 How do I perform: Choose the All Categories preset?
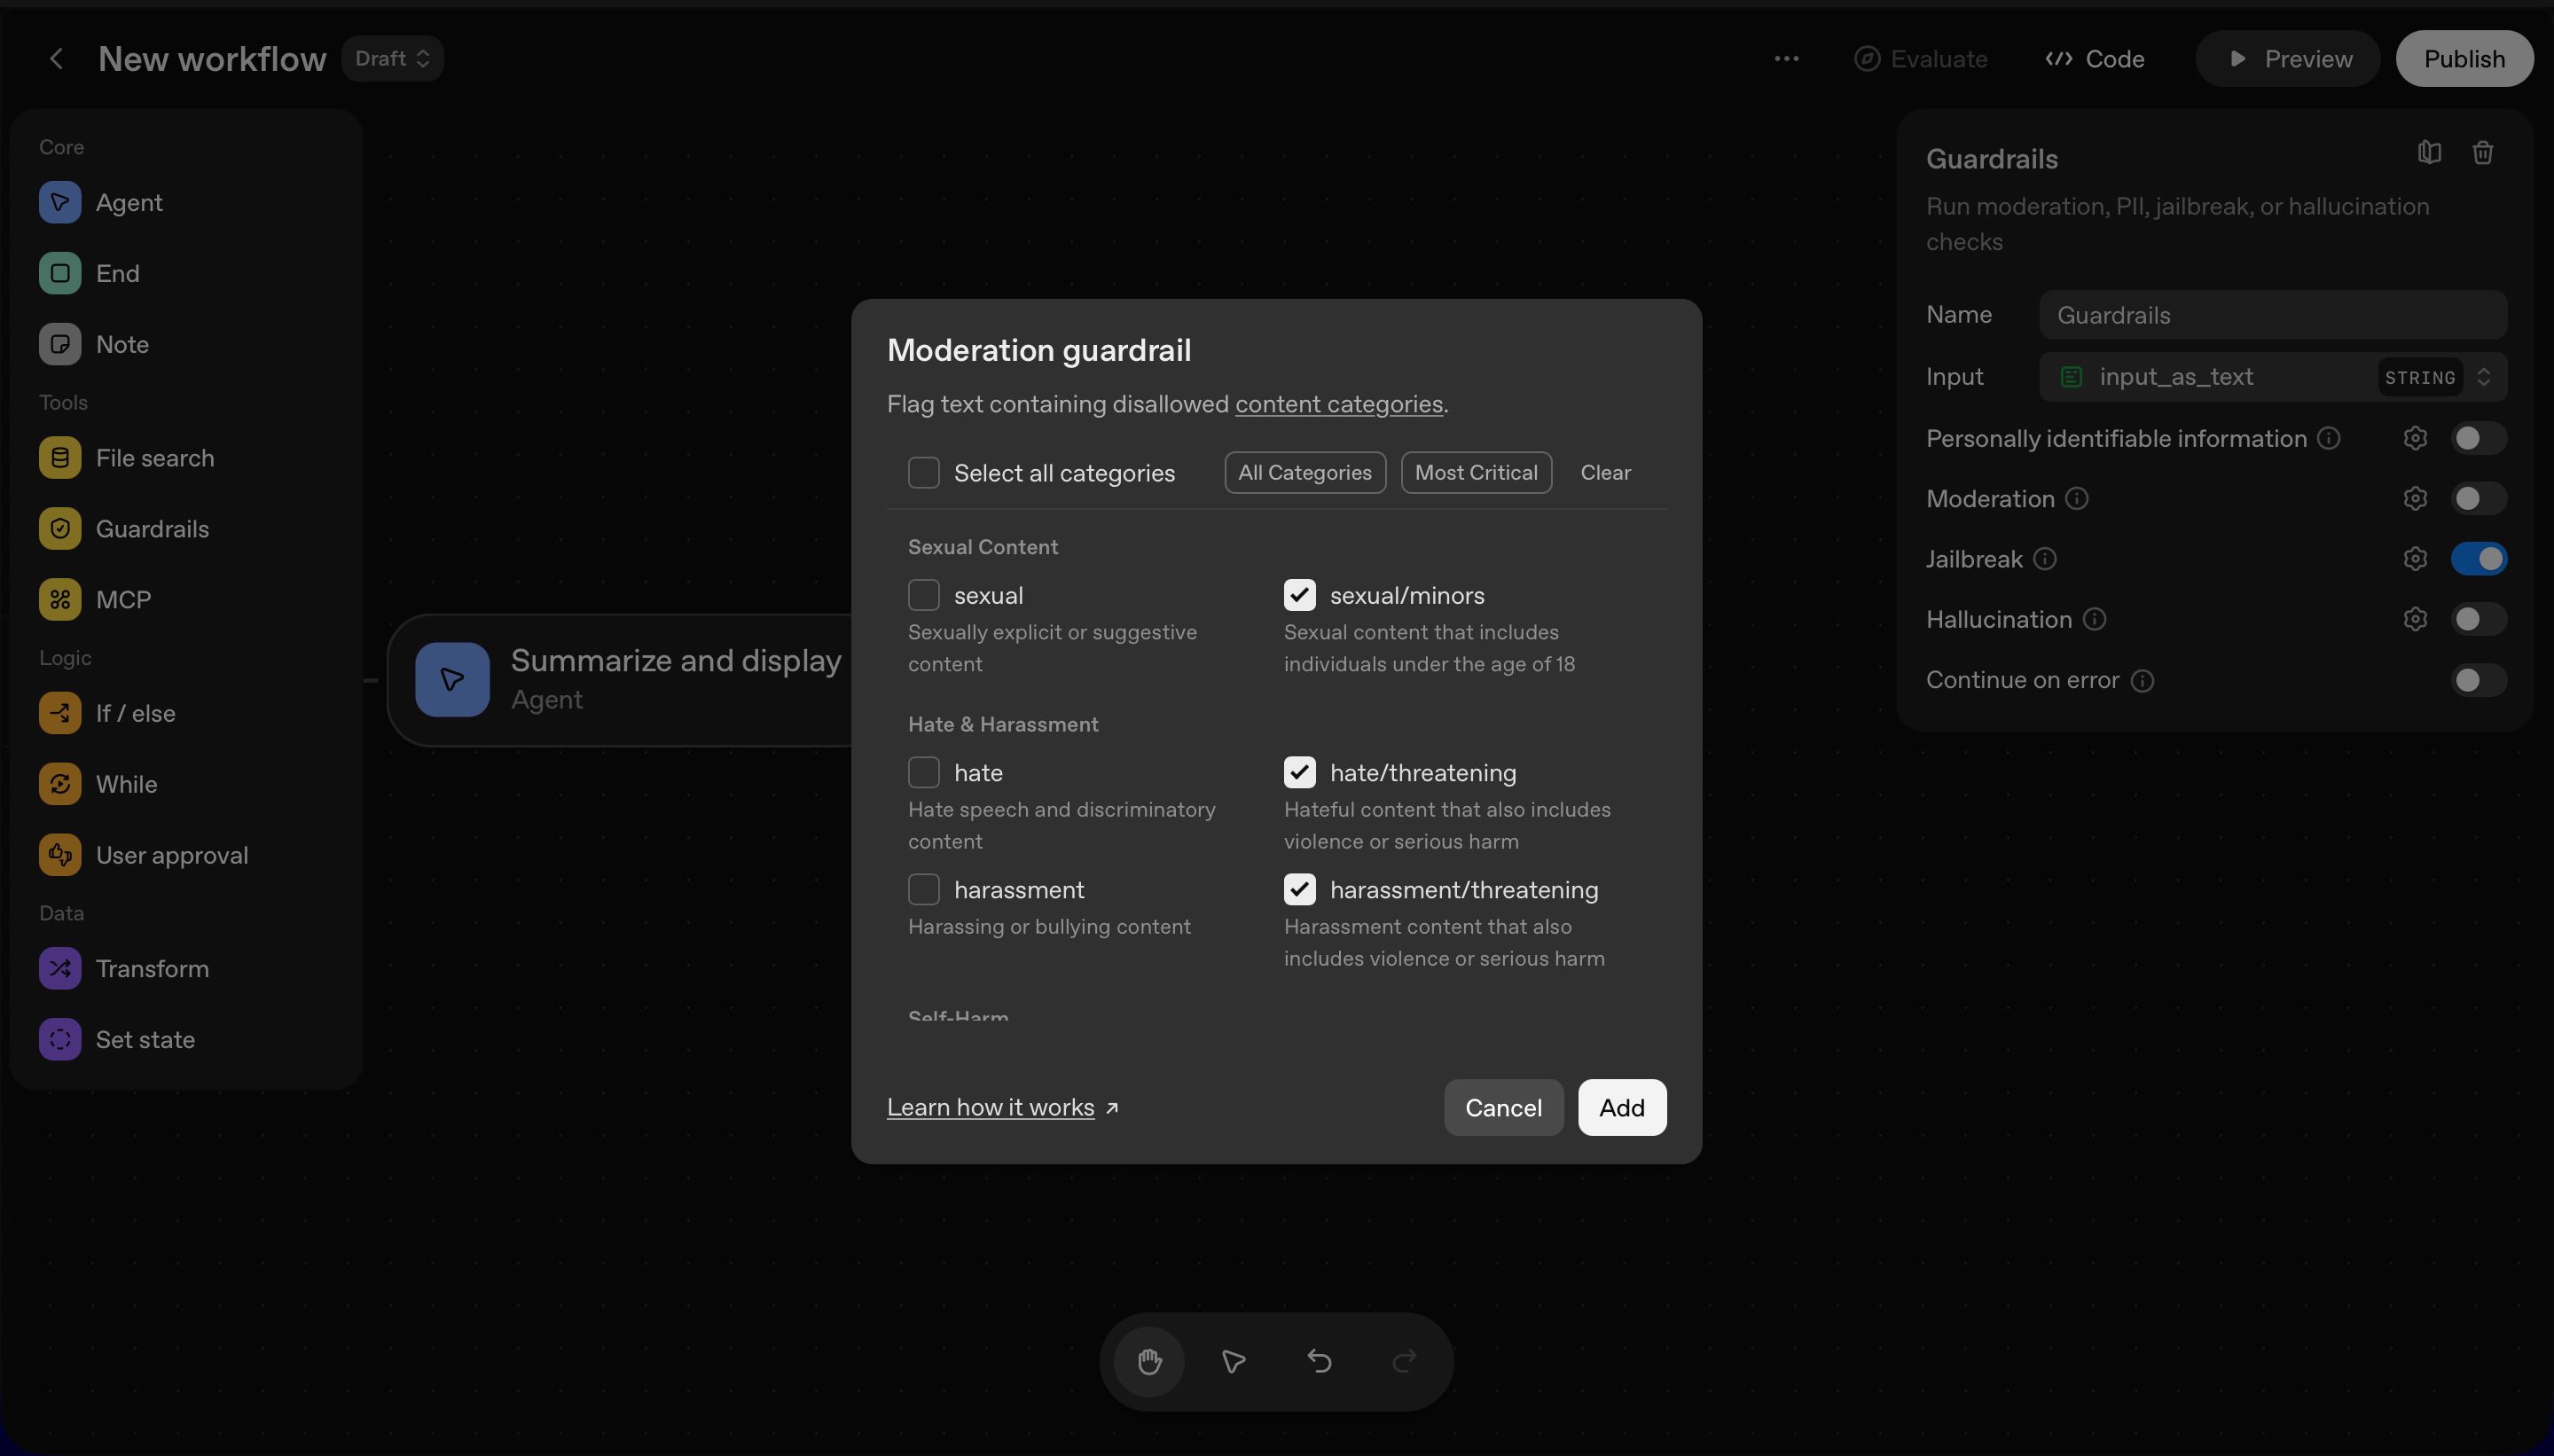pyautogui.click(x=1304, y=473)
